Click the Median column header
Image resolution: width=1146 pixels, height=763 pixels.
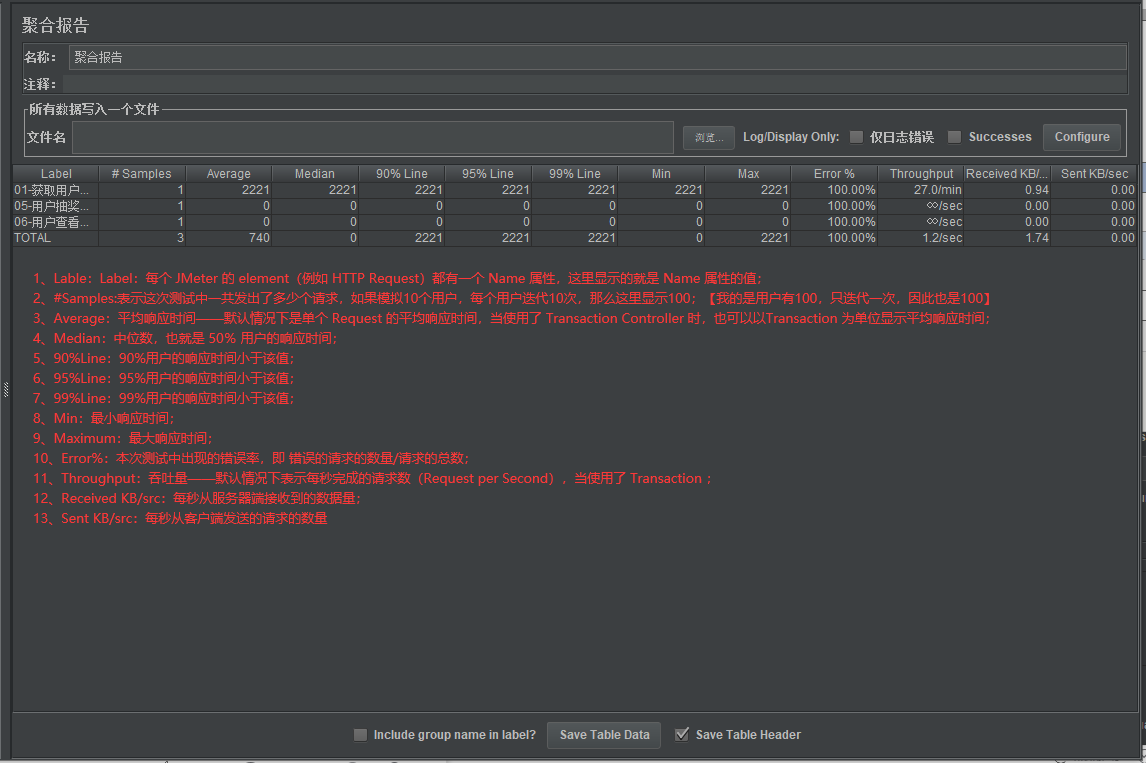click(315, 174)
